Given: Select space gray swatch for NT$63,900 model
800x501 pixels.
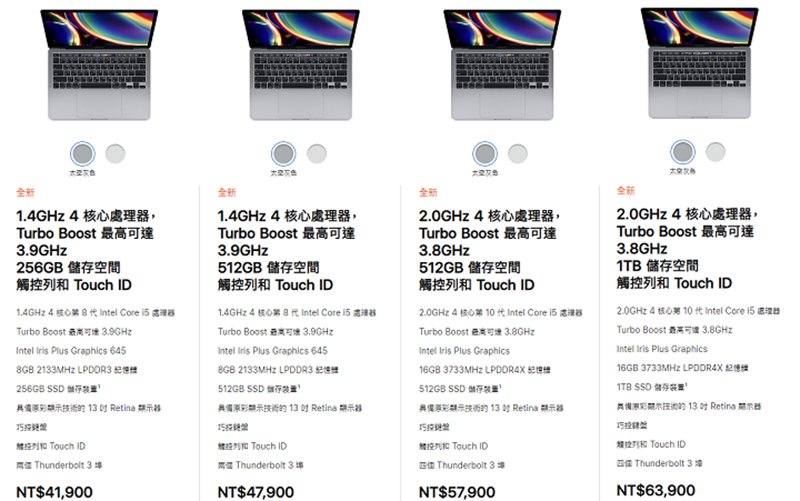Looking at the screenshot, I should (683, 152).
